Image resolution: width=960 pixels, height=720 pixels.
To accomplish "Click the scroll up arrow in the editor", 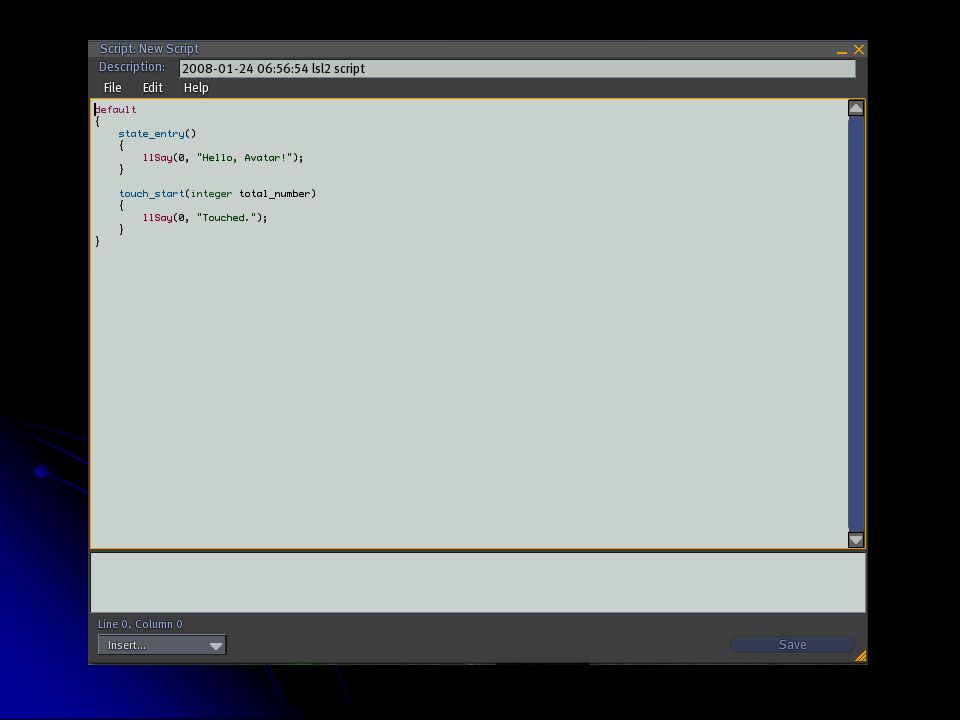I will click(x=856, y=108).
